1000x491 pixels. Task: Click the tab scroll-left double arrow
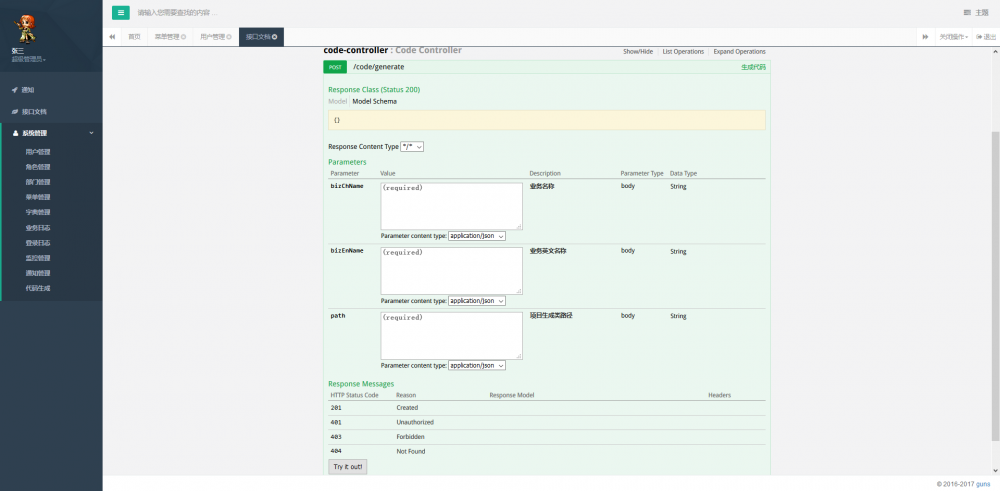[x=112, y=37]
